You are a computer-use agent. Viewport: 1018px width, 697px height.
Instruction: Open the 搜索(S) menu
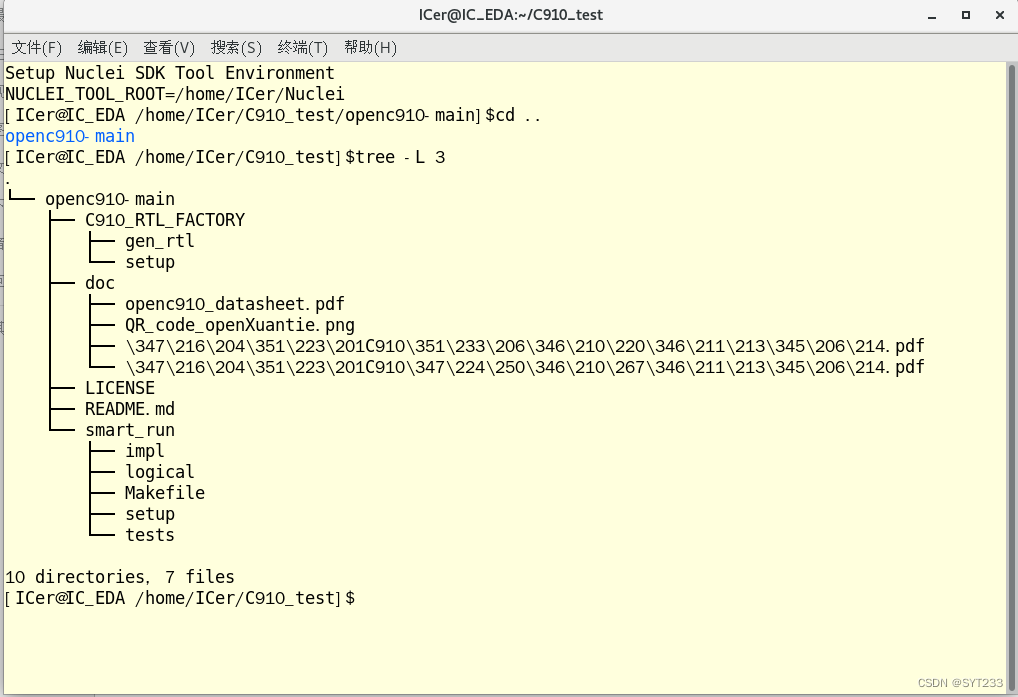coord(236,47)
